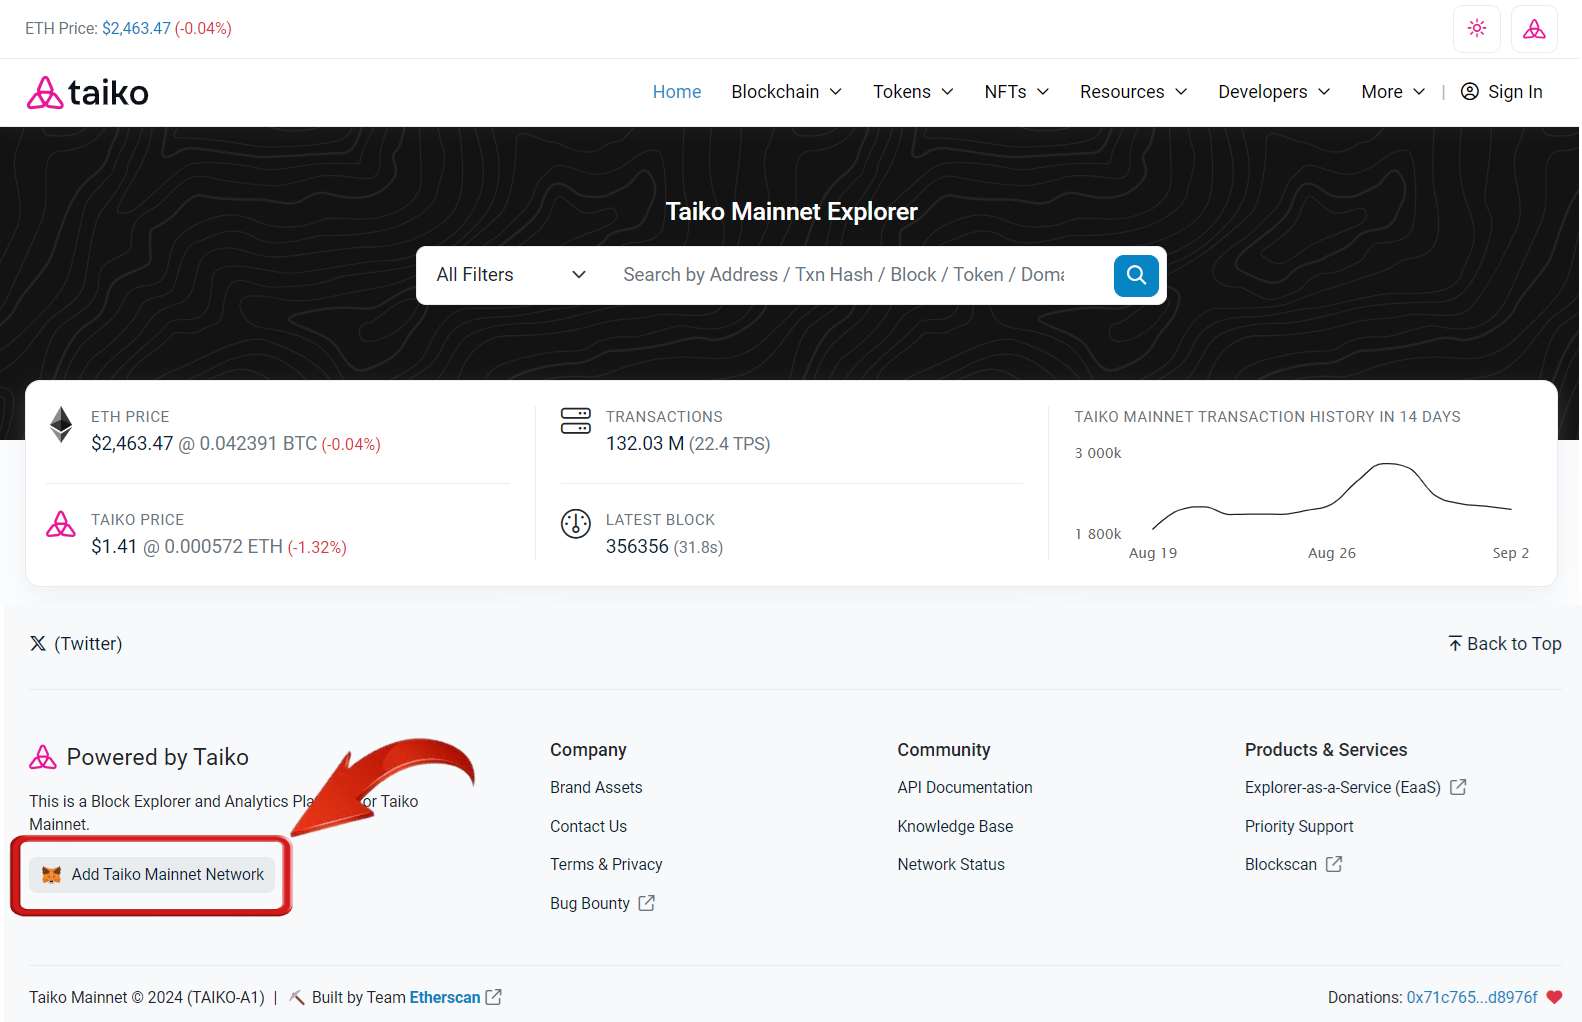
Task: Open Contact Us link
Action: click(x=588, y=827)
